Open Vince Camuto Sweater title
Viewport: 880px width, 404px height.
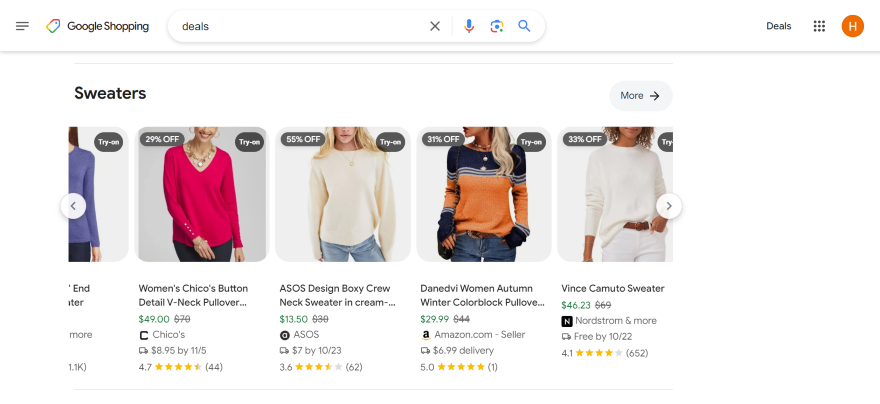[x=613, y=288]
